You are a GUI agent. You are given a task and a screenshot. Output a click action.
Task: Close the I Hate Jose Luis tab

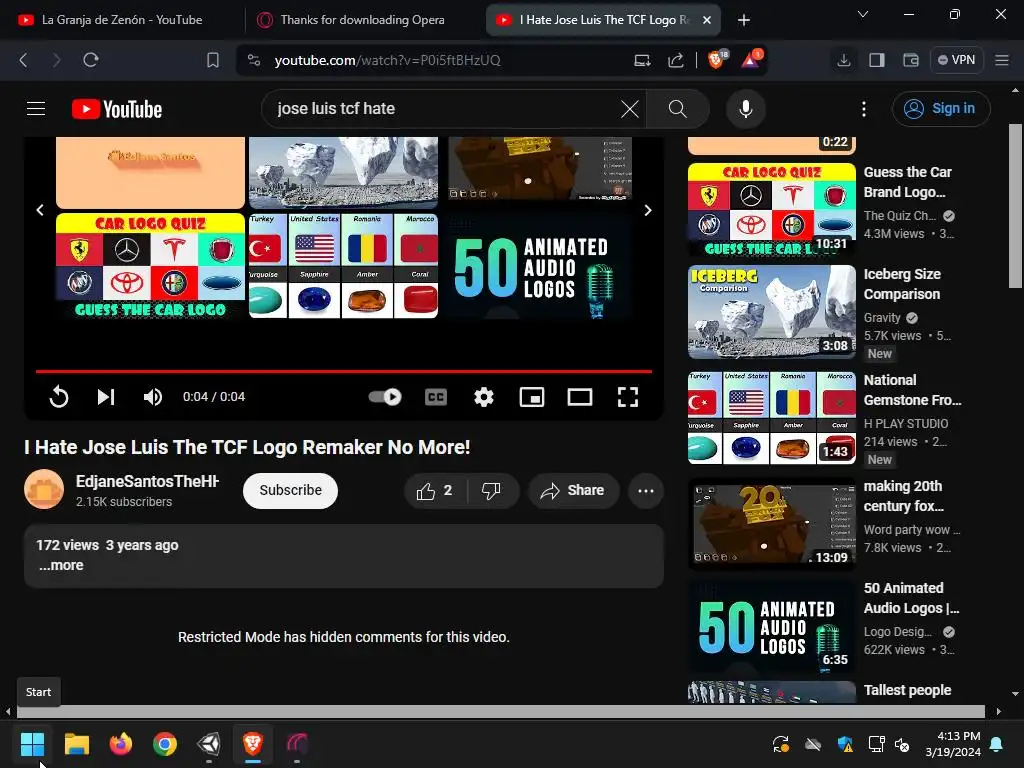click(x=707, y=20)
